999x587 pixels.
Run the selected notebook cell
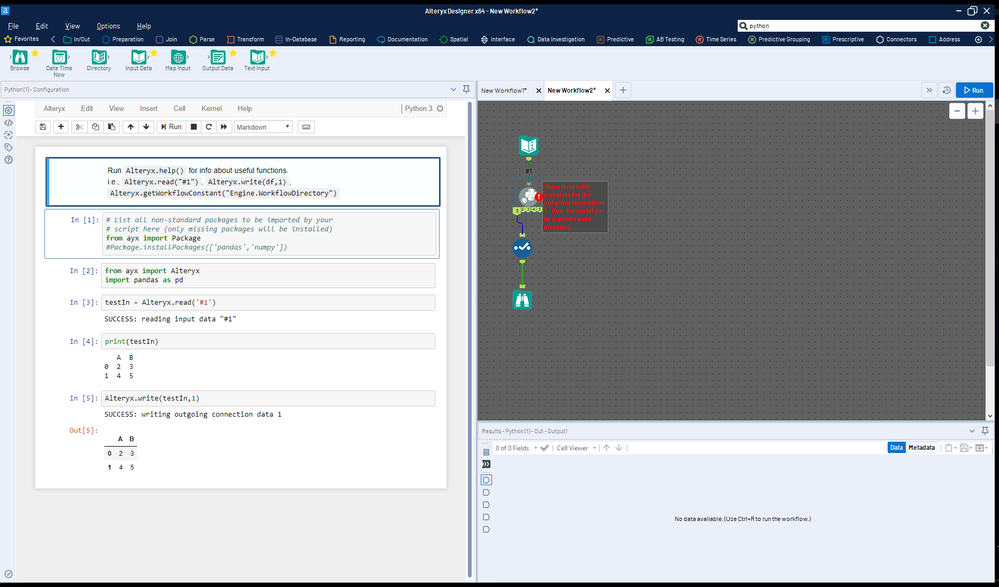coord(171,127)
